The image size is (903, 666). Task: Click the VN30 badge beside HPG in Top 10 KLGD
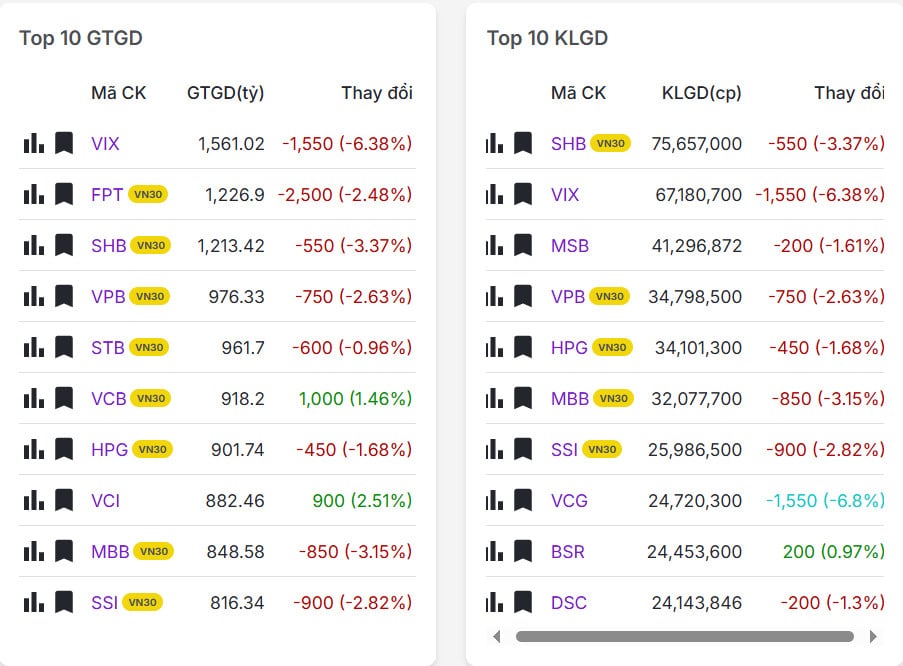click(612, 348)
